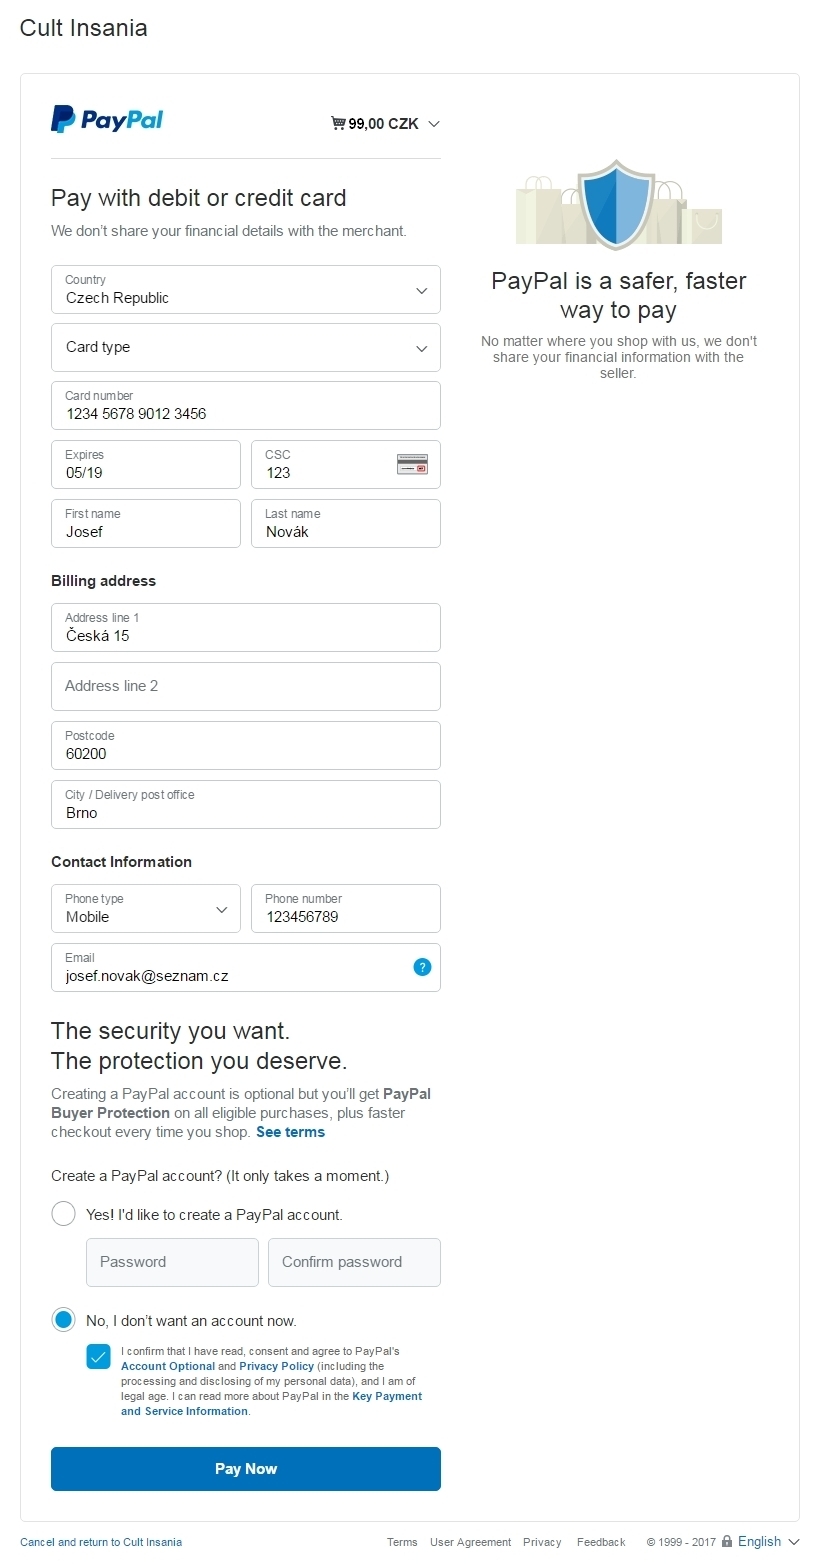This screenshot has width=822, height=1564.
Task: Open the English language selector
Action: click(x=768, y=1541)
